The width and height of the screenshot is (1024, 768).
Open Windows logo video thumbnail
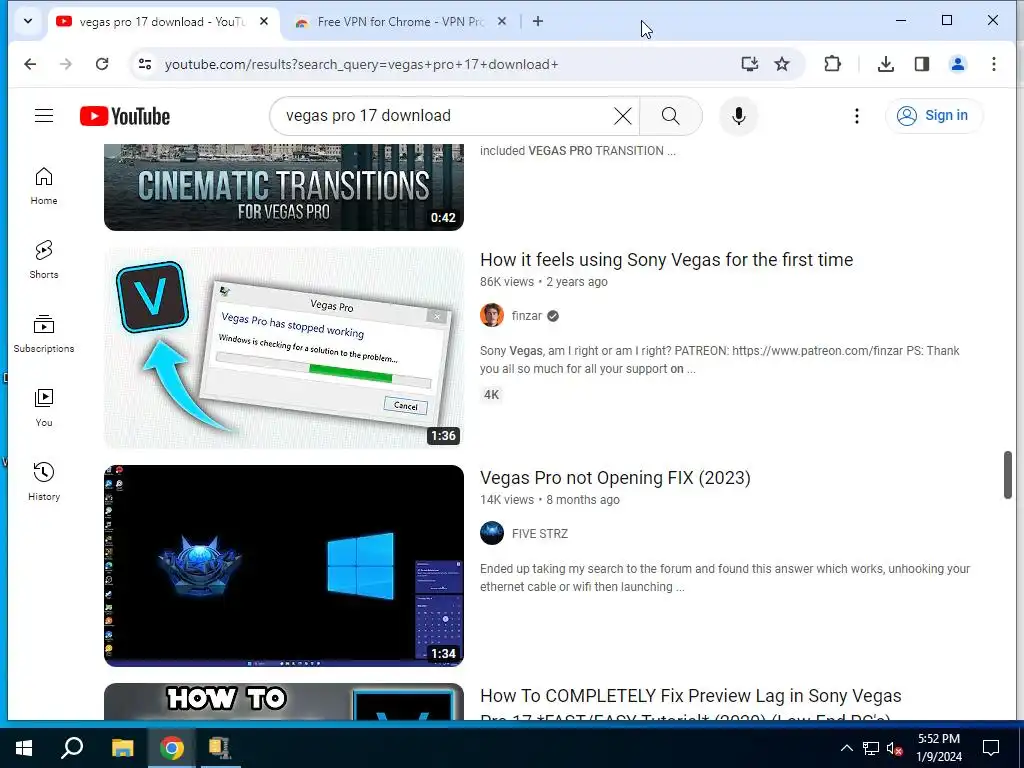283,566
